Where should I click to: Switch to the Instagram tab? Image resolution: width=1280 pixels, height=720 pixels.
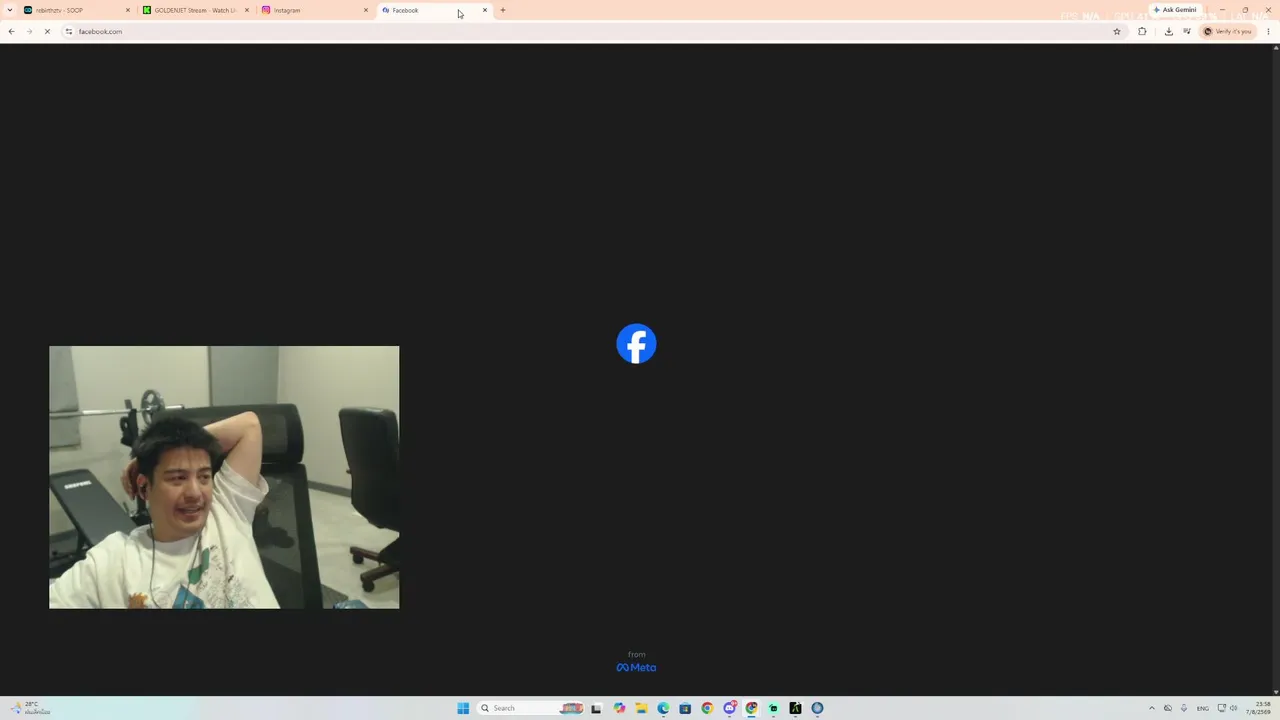click(314, 10)
